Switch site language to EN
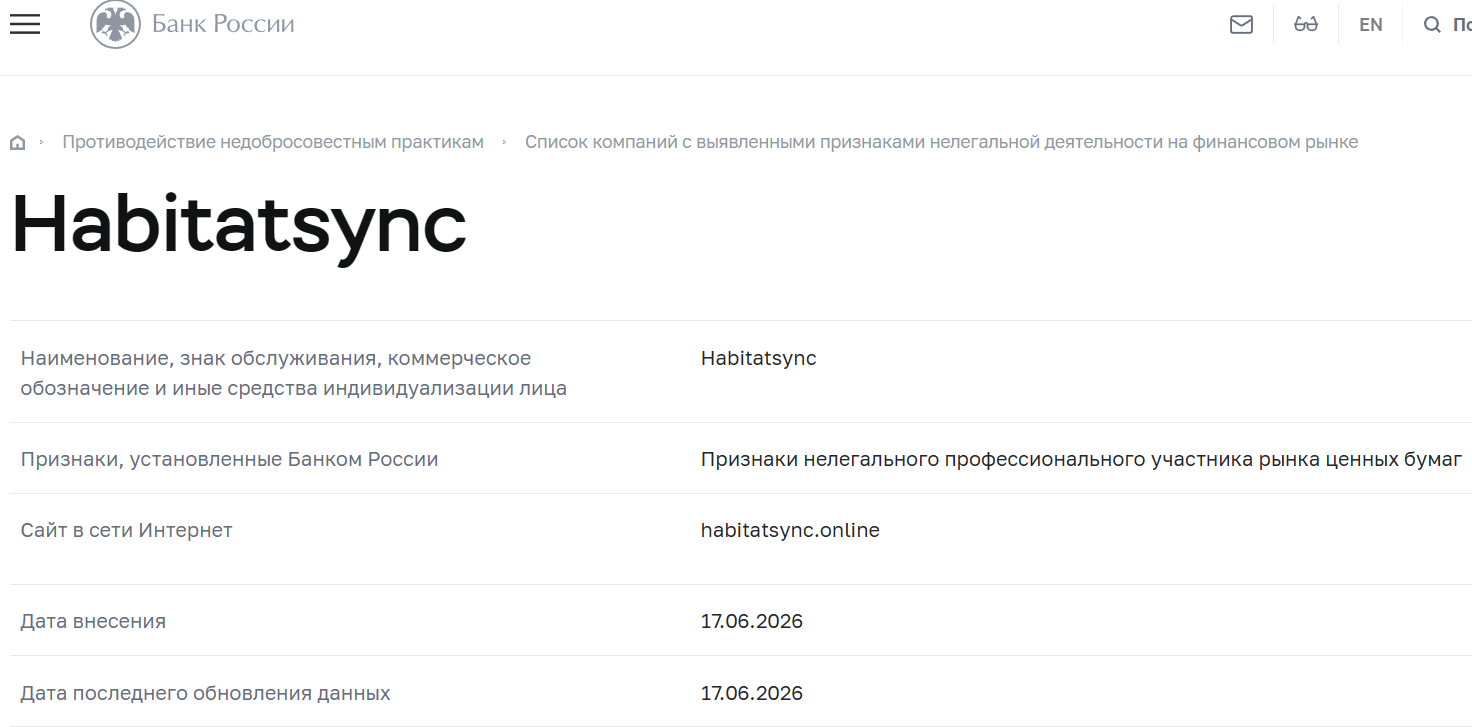 tap(1370, 25)
